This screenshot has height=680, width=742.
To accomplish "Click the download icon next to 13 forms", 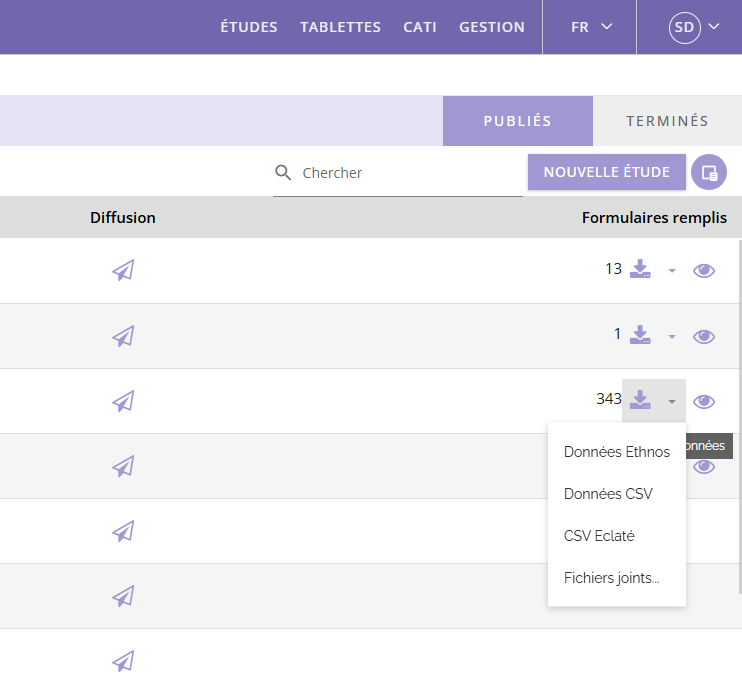I will click(640, 269).
